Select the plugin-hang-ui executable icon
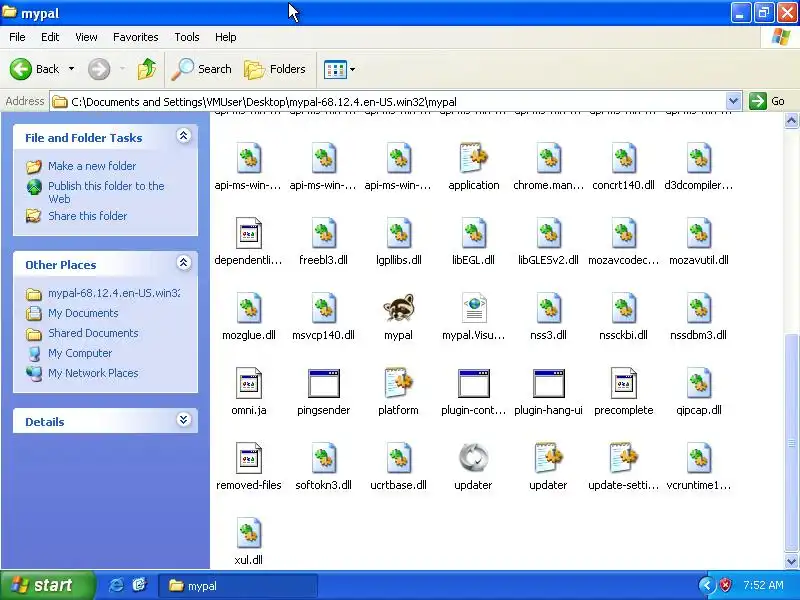 tap(548, 383)
